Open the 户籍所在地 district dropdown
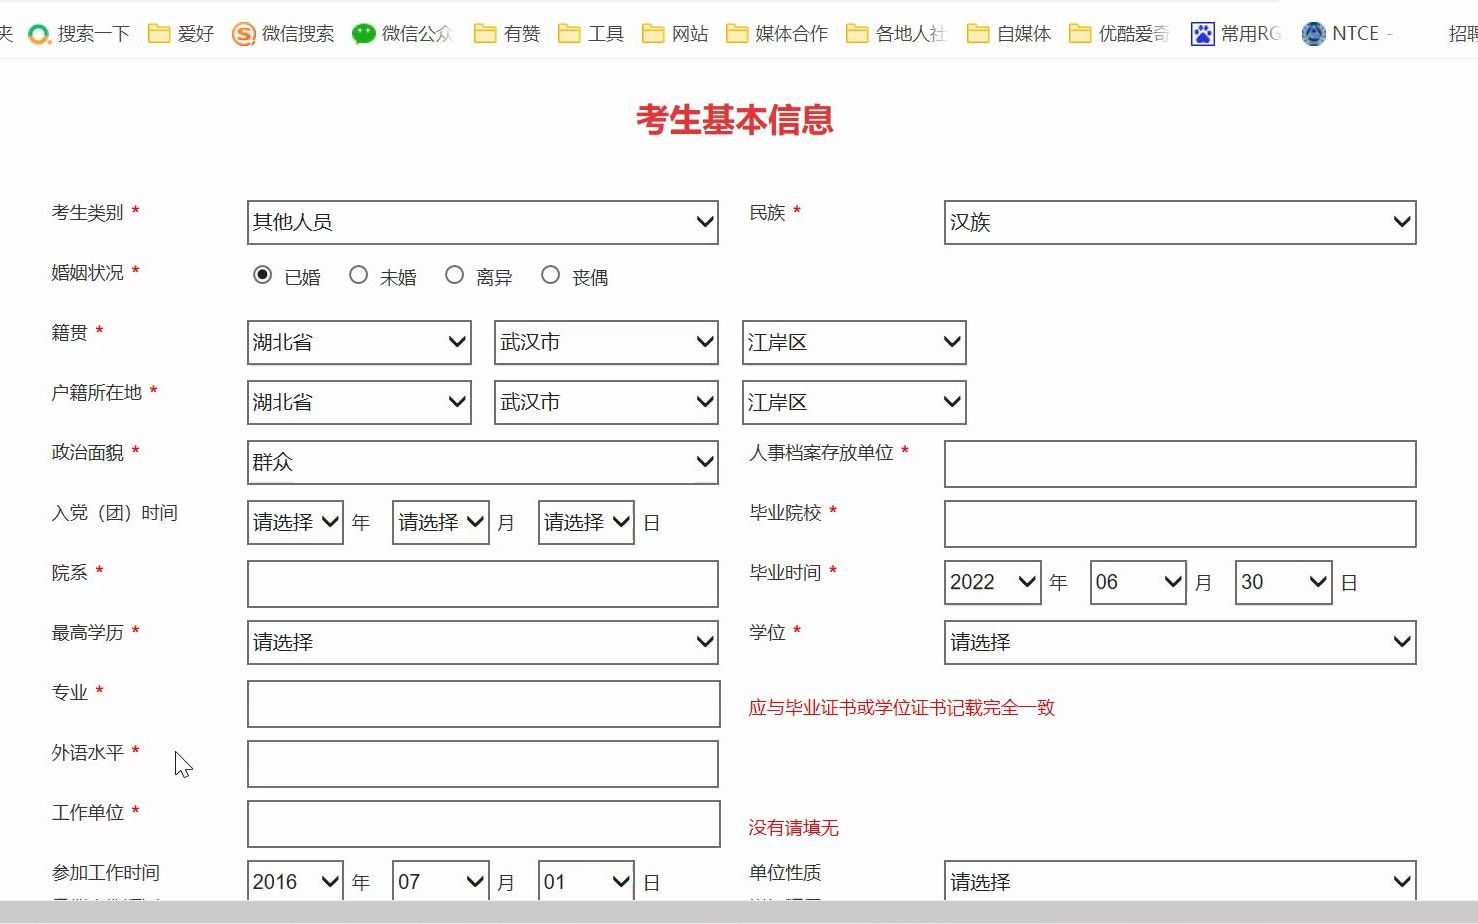Screen dimensions: 1478x924 click(854, 402)
